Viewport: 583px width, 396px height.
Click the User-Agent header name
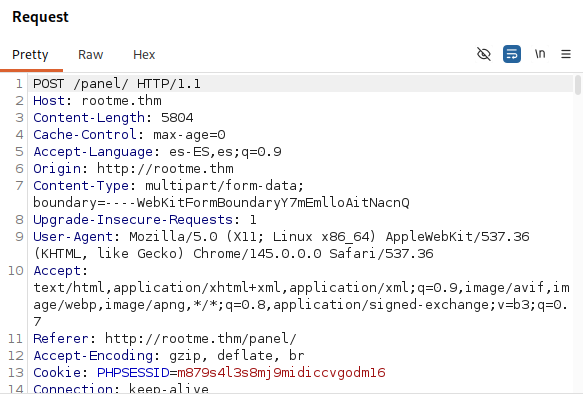73,236
